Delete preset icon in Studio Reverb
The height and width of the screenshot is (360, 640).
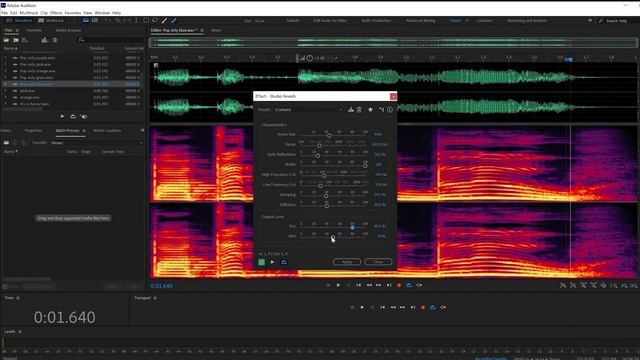tap(359, 109)
